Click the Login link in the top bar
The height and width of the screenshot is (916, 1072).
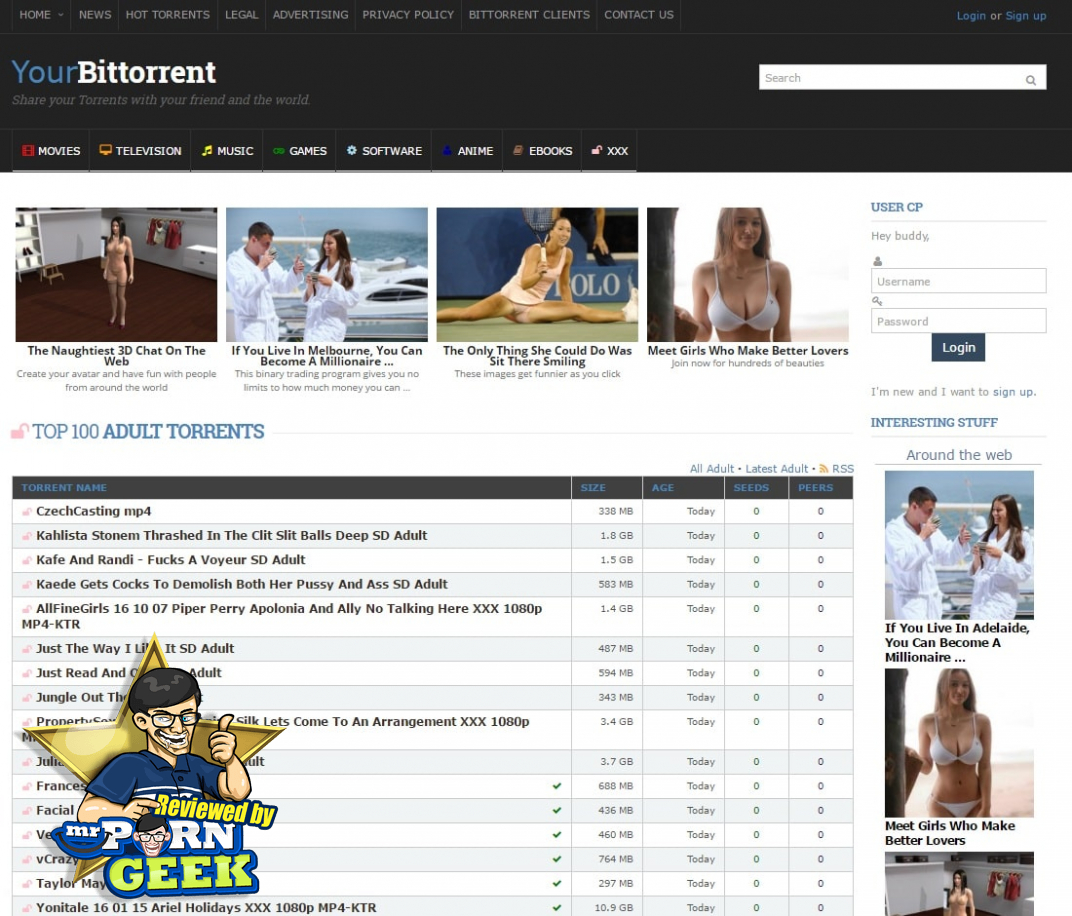[971, 16]
